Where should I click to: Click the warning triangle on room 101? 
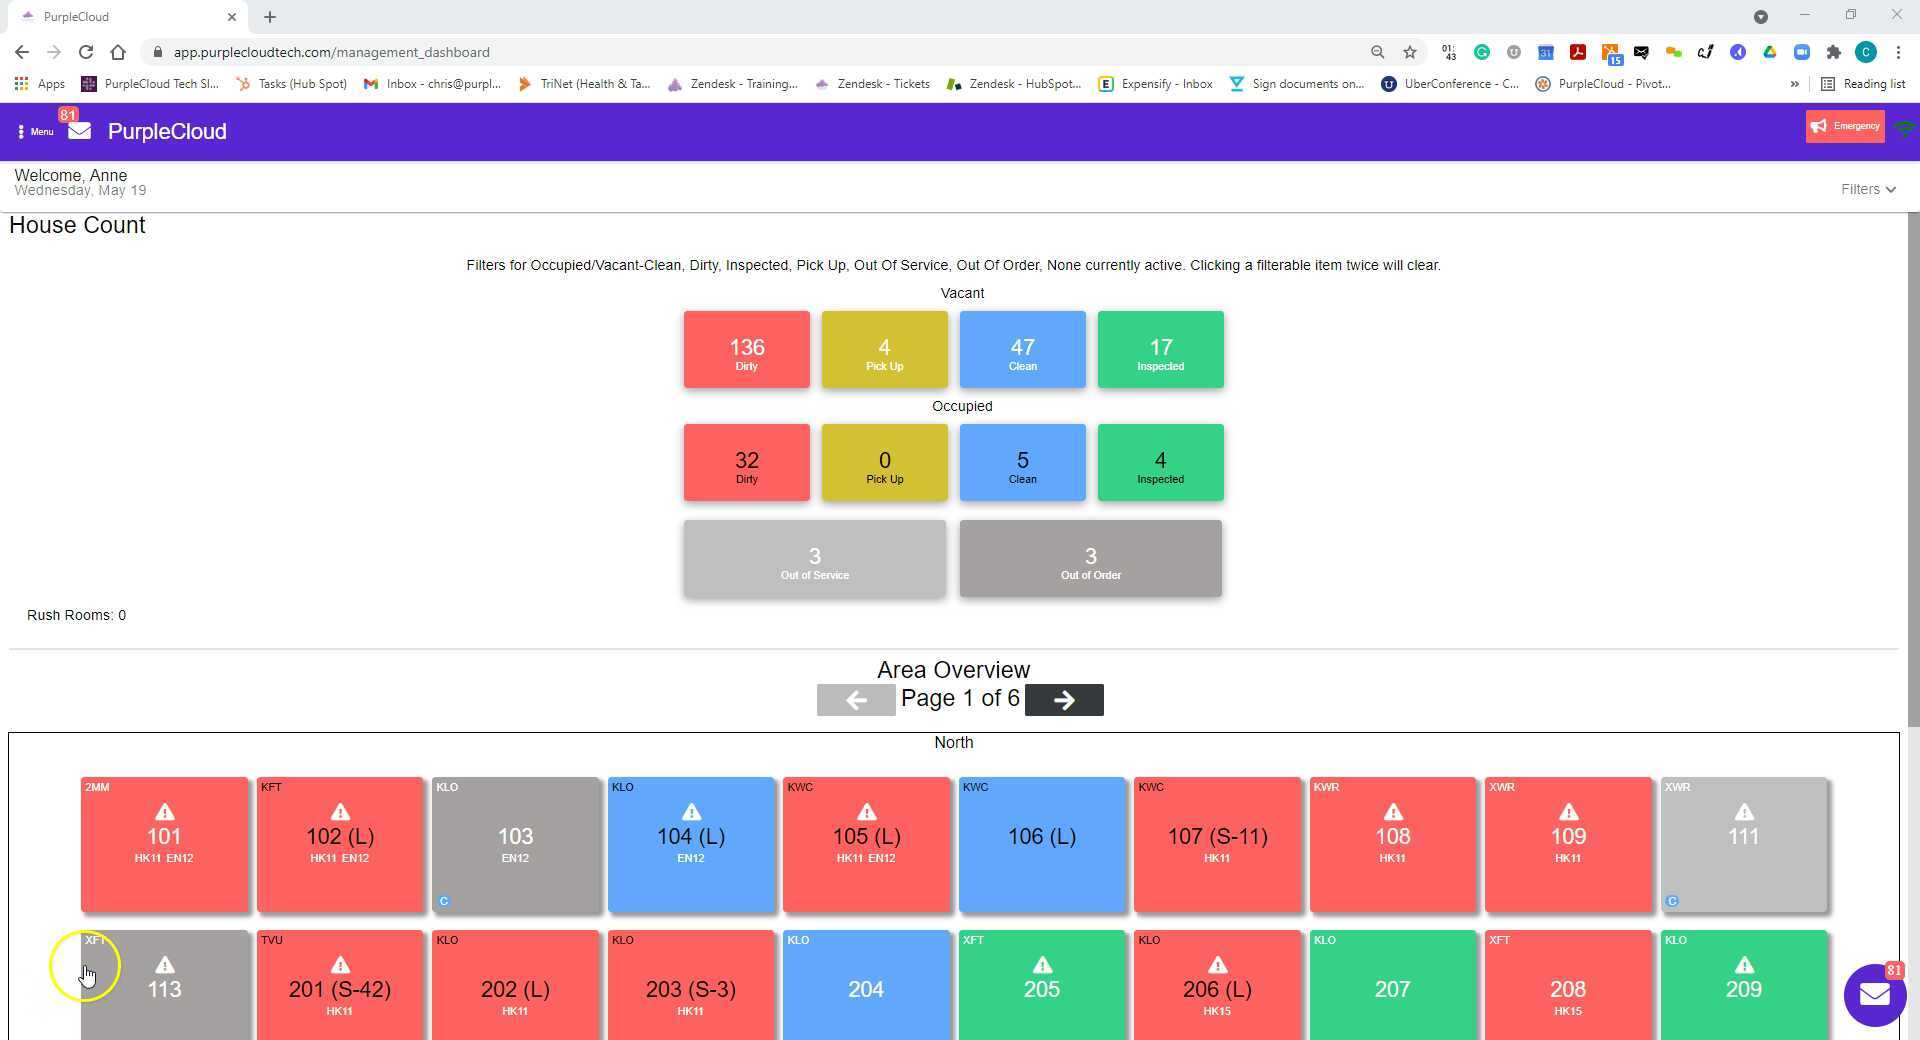pos(165,812)
